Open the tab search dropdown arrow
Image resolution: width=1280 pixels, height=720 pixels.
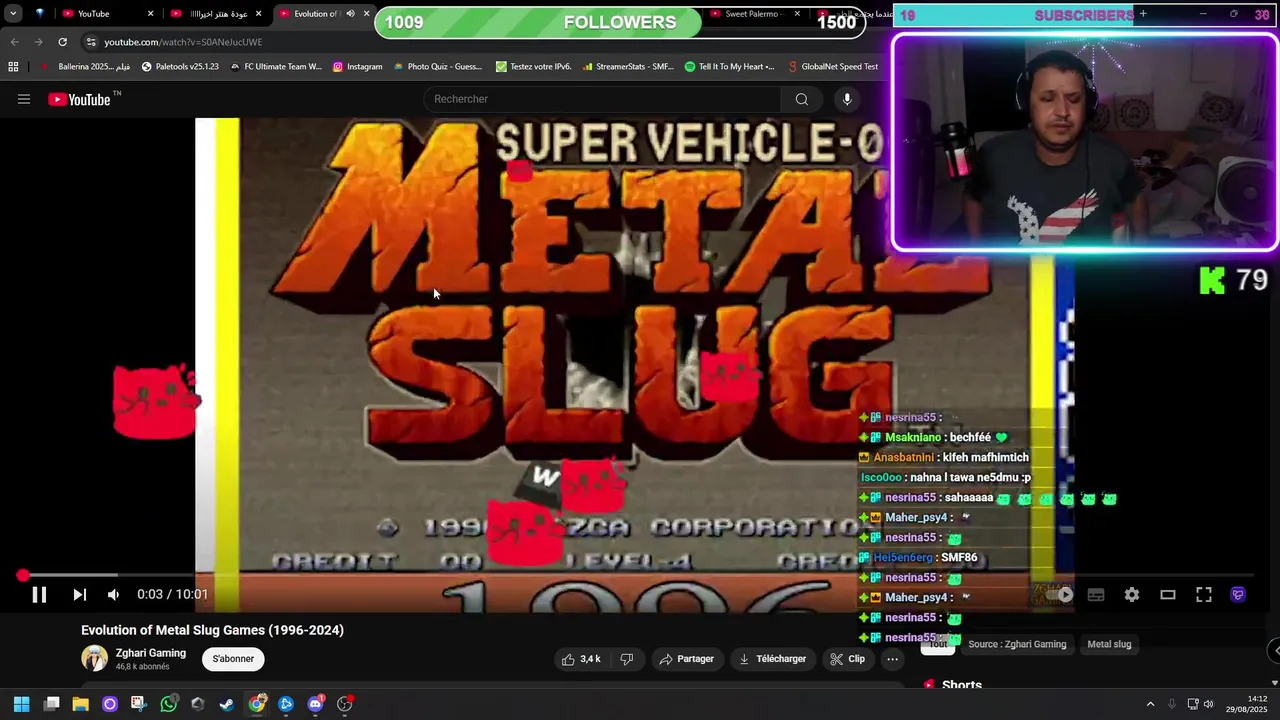[13, 14]
